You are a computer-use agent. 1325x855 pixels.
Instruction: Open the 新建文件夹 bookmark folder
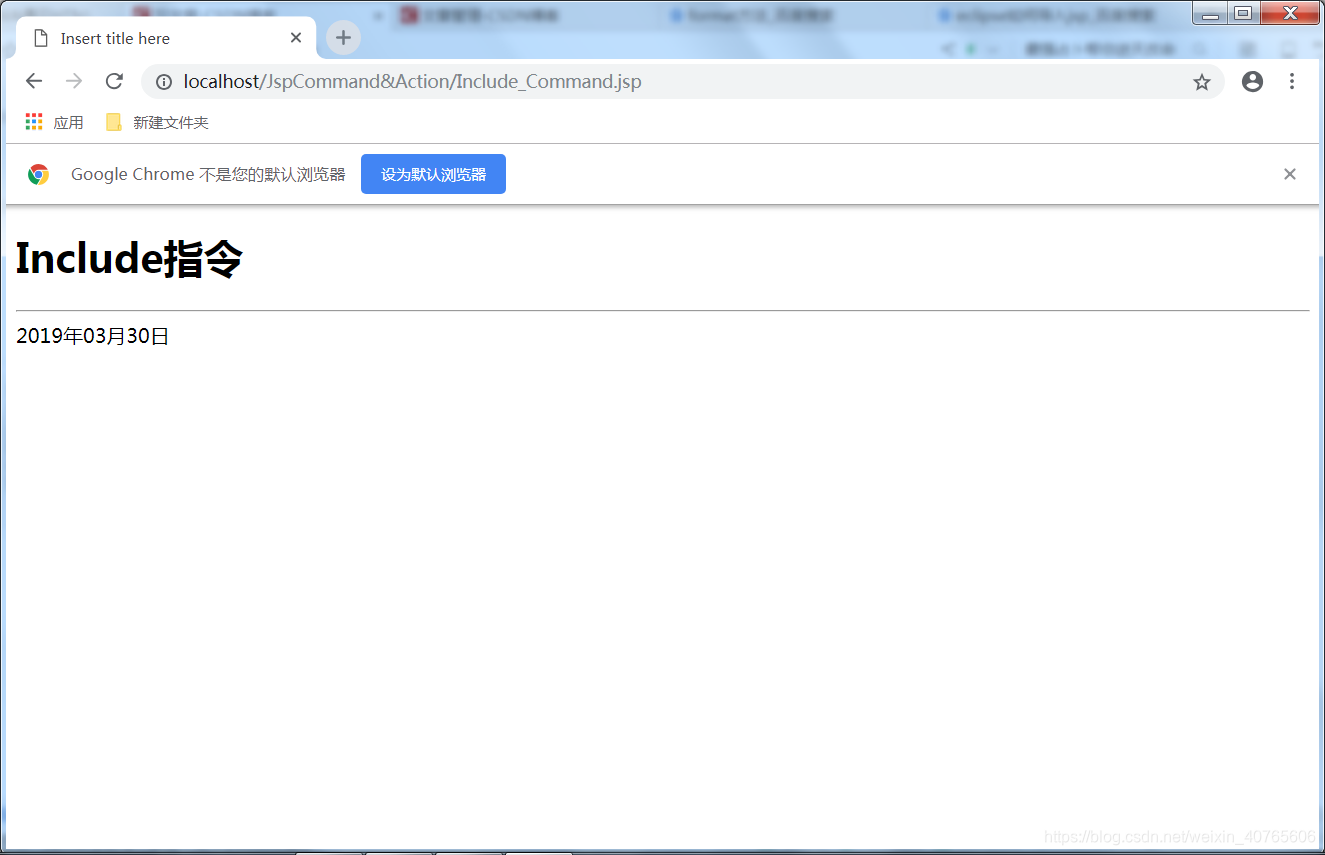click(x=157, y=122)
